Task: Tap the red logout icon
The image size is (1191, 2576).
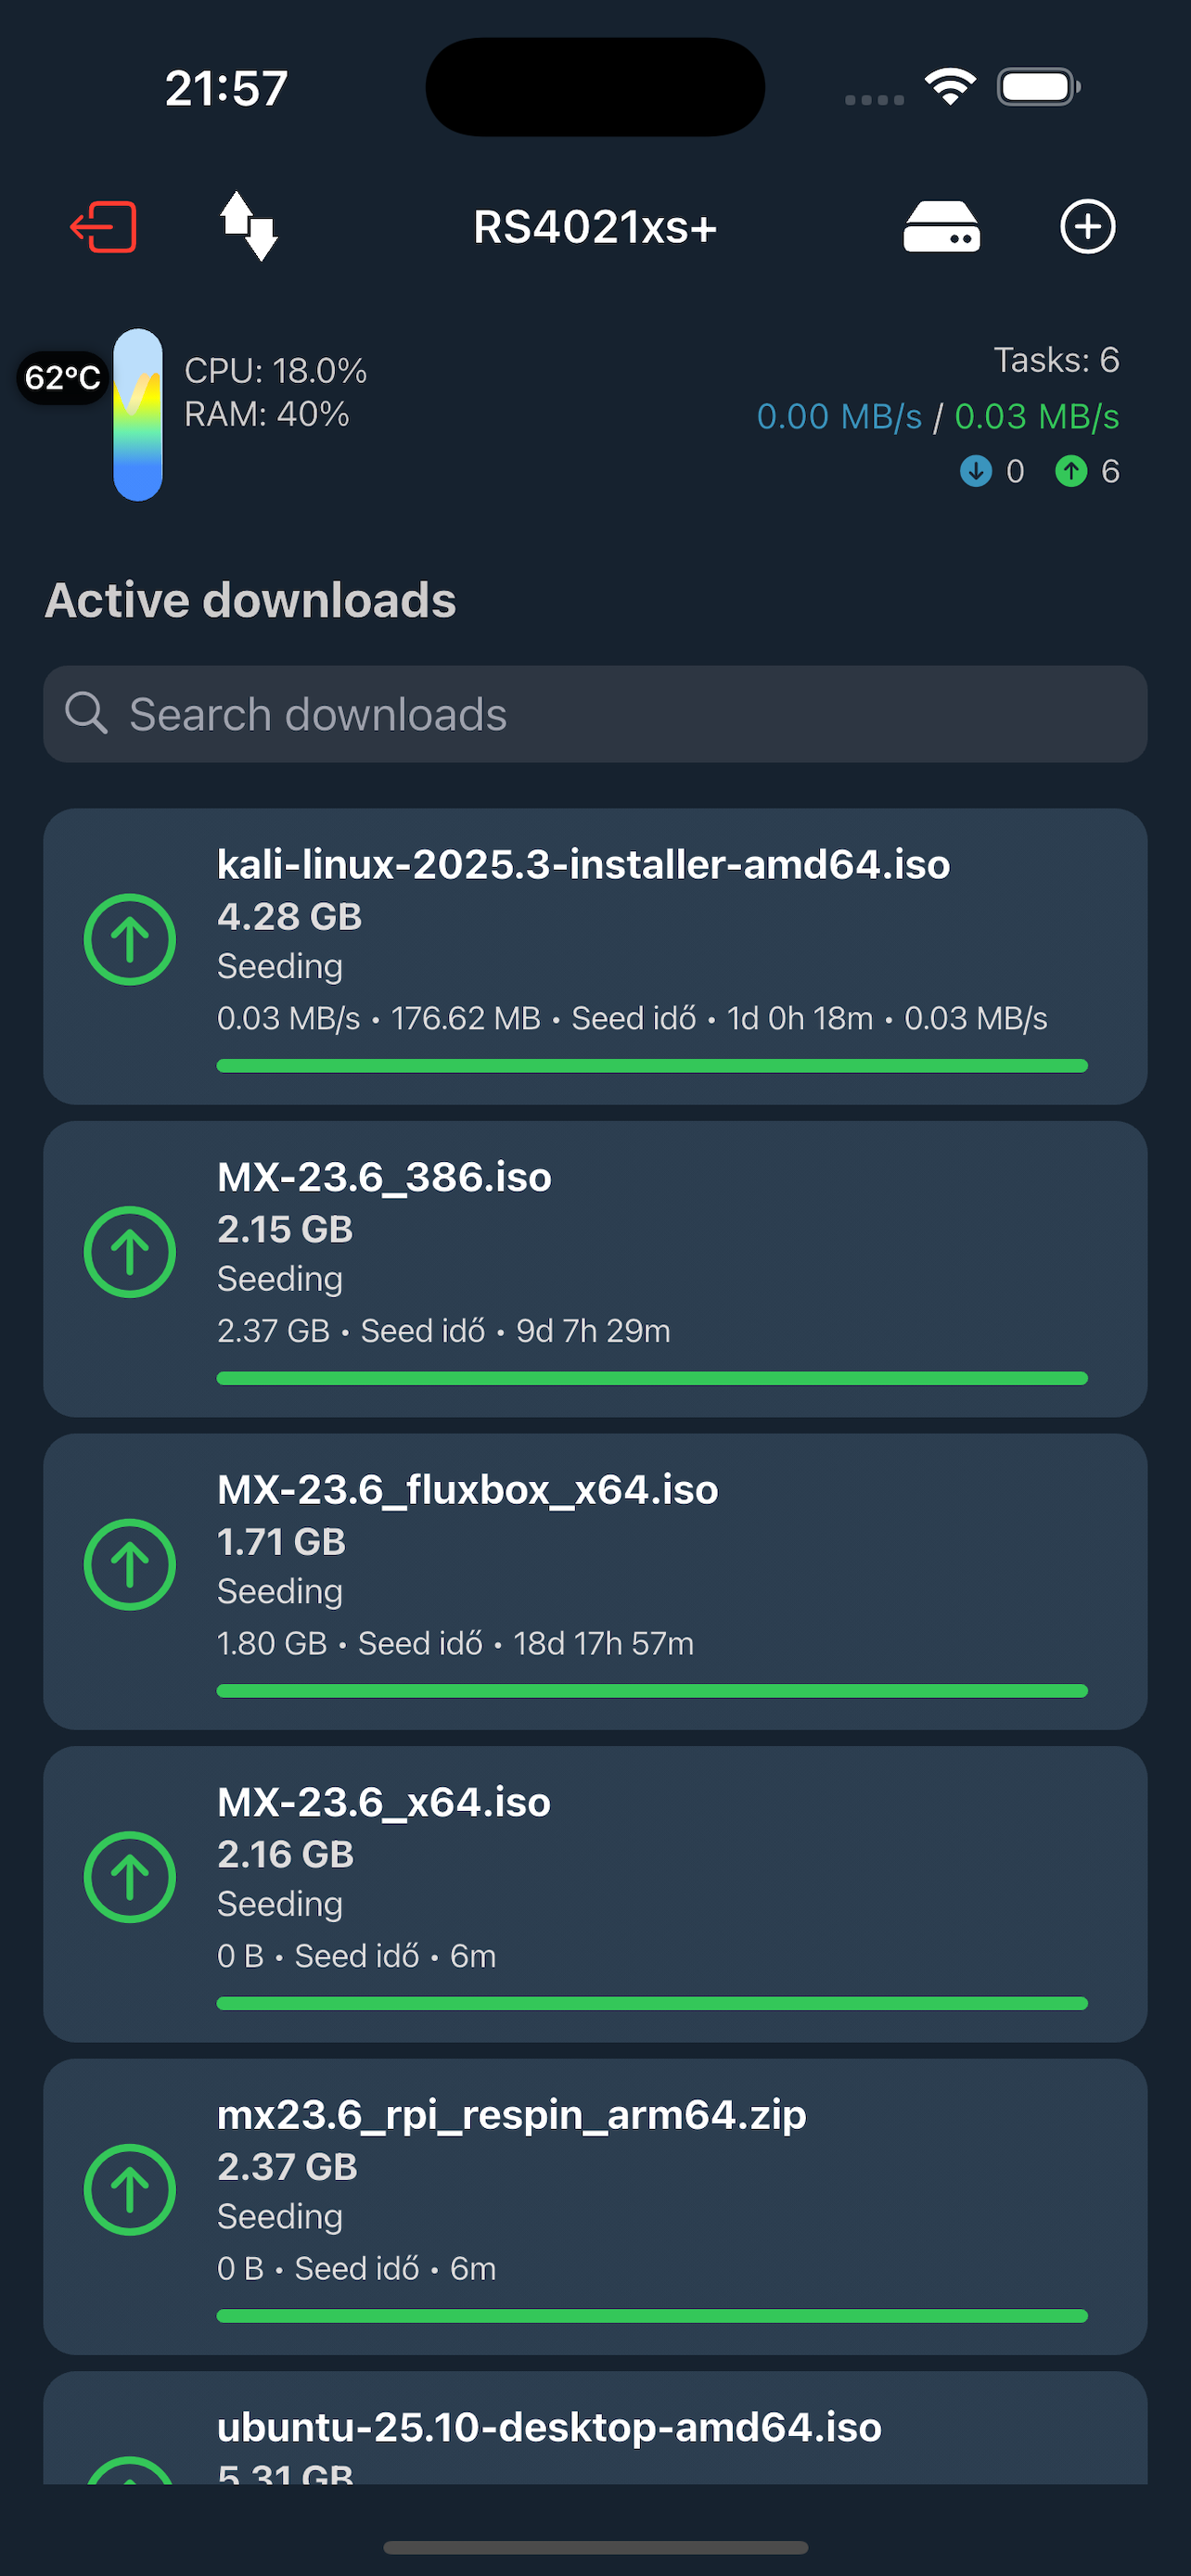Action: tap(103, 227)
